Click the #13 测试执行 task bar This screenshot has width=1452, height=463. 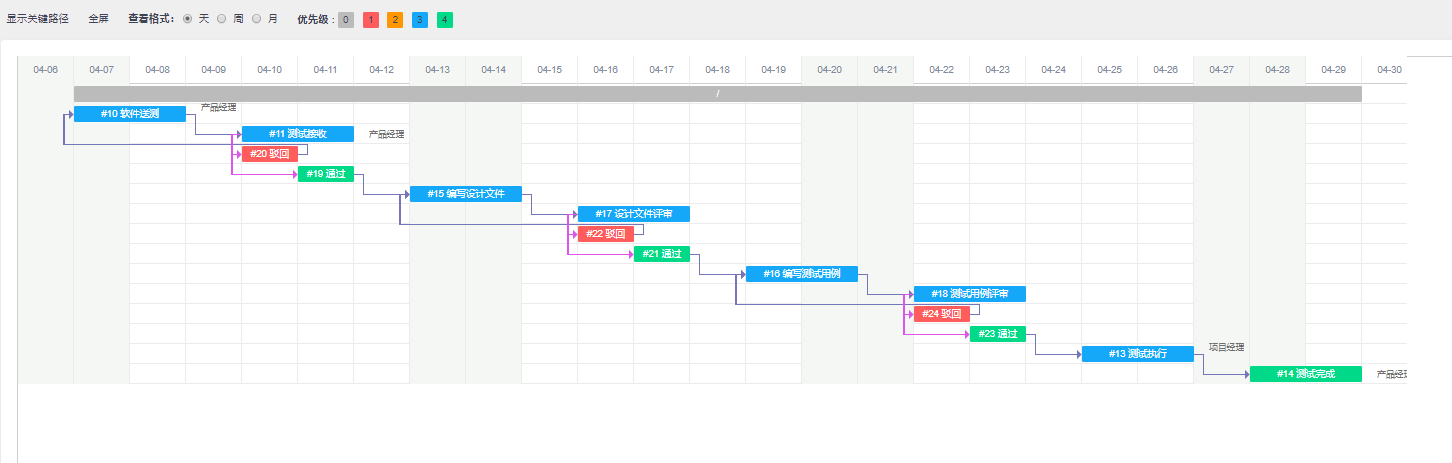[x=1138, y=354]
